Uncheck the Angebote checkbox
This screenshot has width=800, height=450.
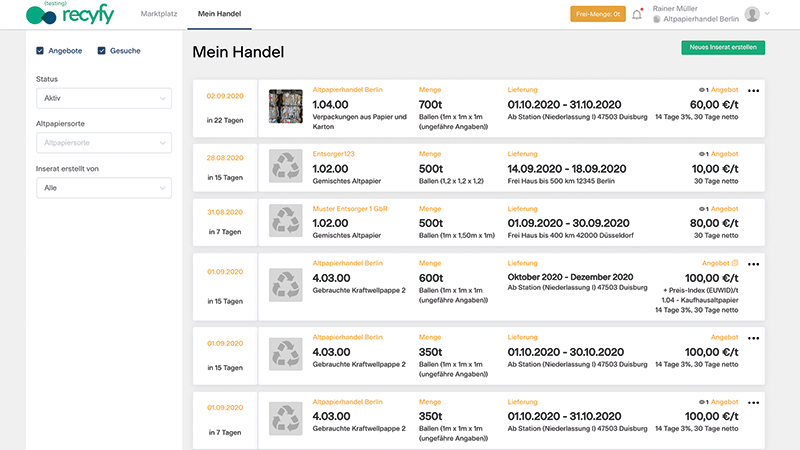pyautogui.click(x=40, y=51)
